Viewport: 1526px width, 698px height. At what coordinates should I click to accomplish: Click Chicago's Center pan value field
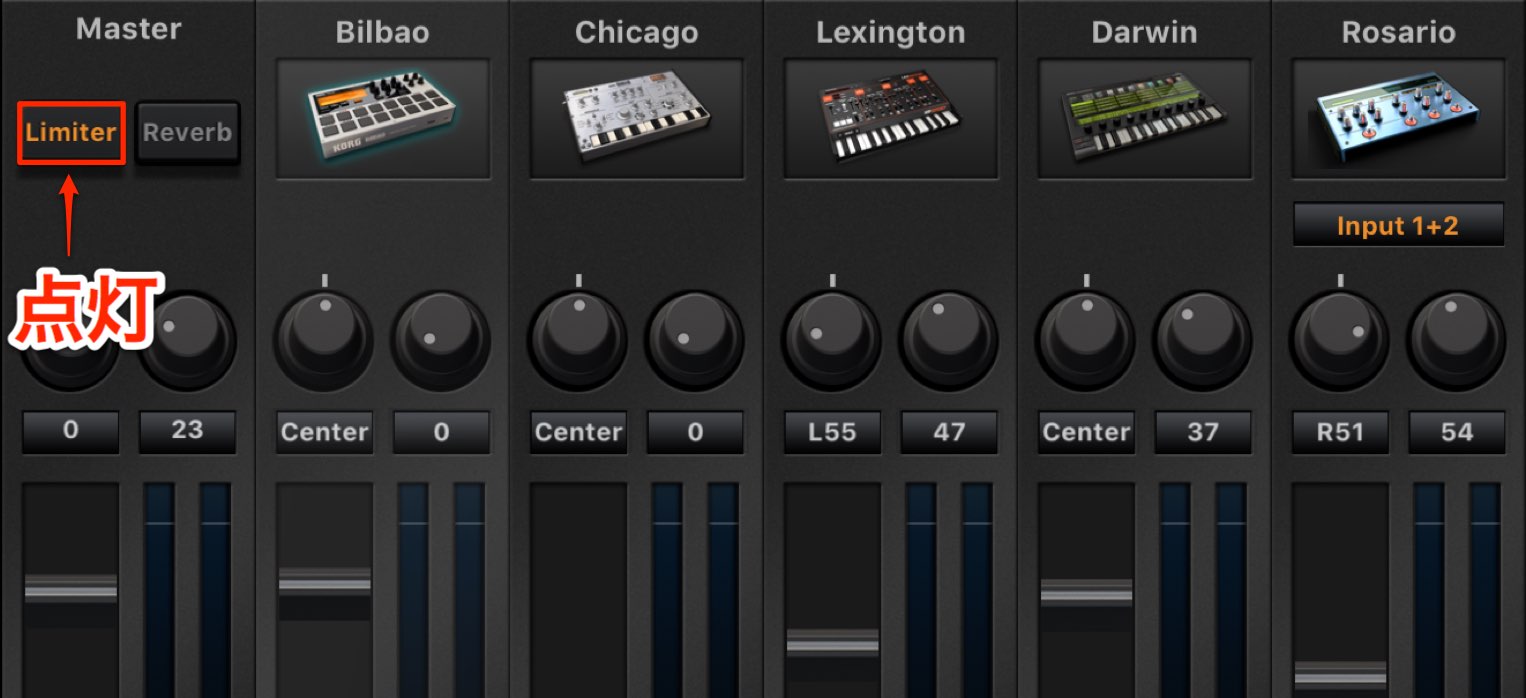578,432
